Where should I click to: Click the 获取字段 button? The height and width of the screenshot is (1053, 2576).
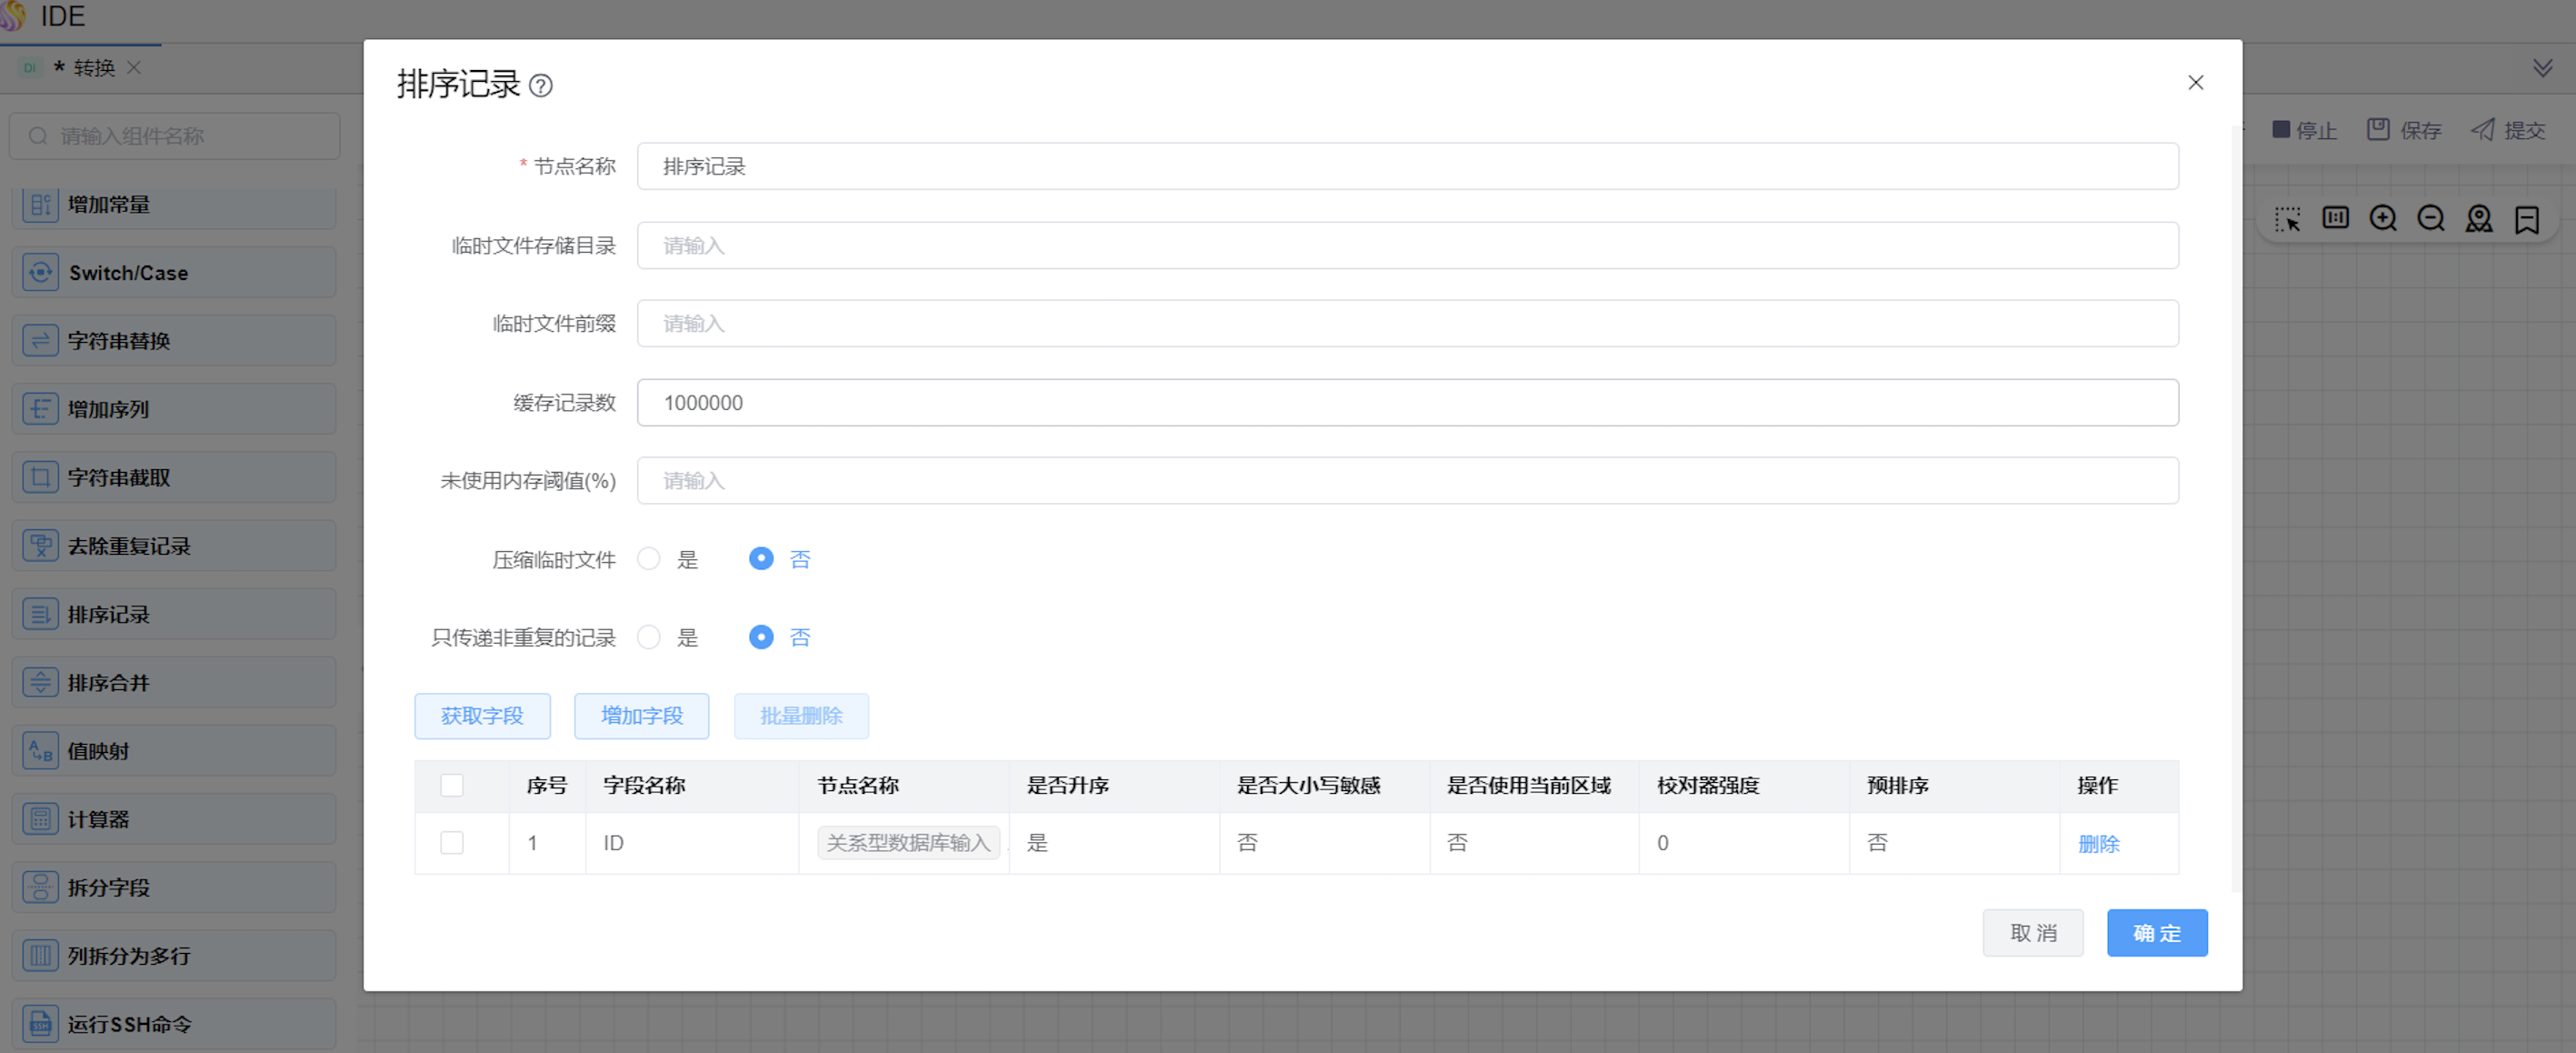(x=482, y=716)
